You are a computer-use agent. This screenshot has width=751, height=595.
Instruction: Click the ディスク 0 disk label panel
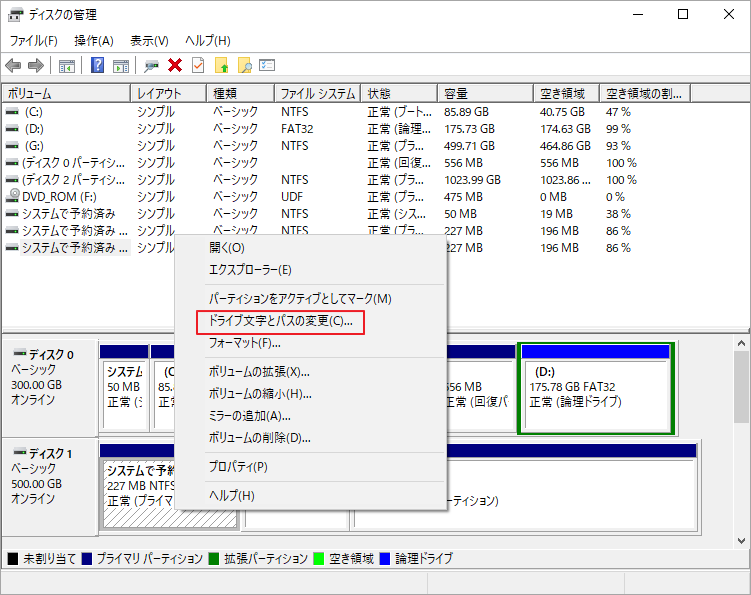point(50,388)
